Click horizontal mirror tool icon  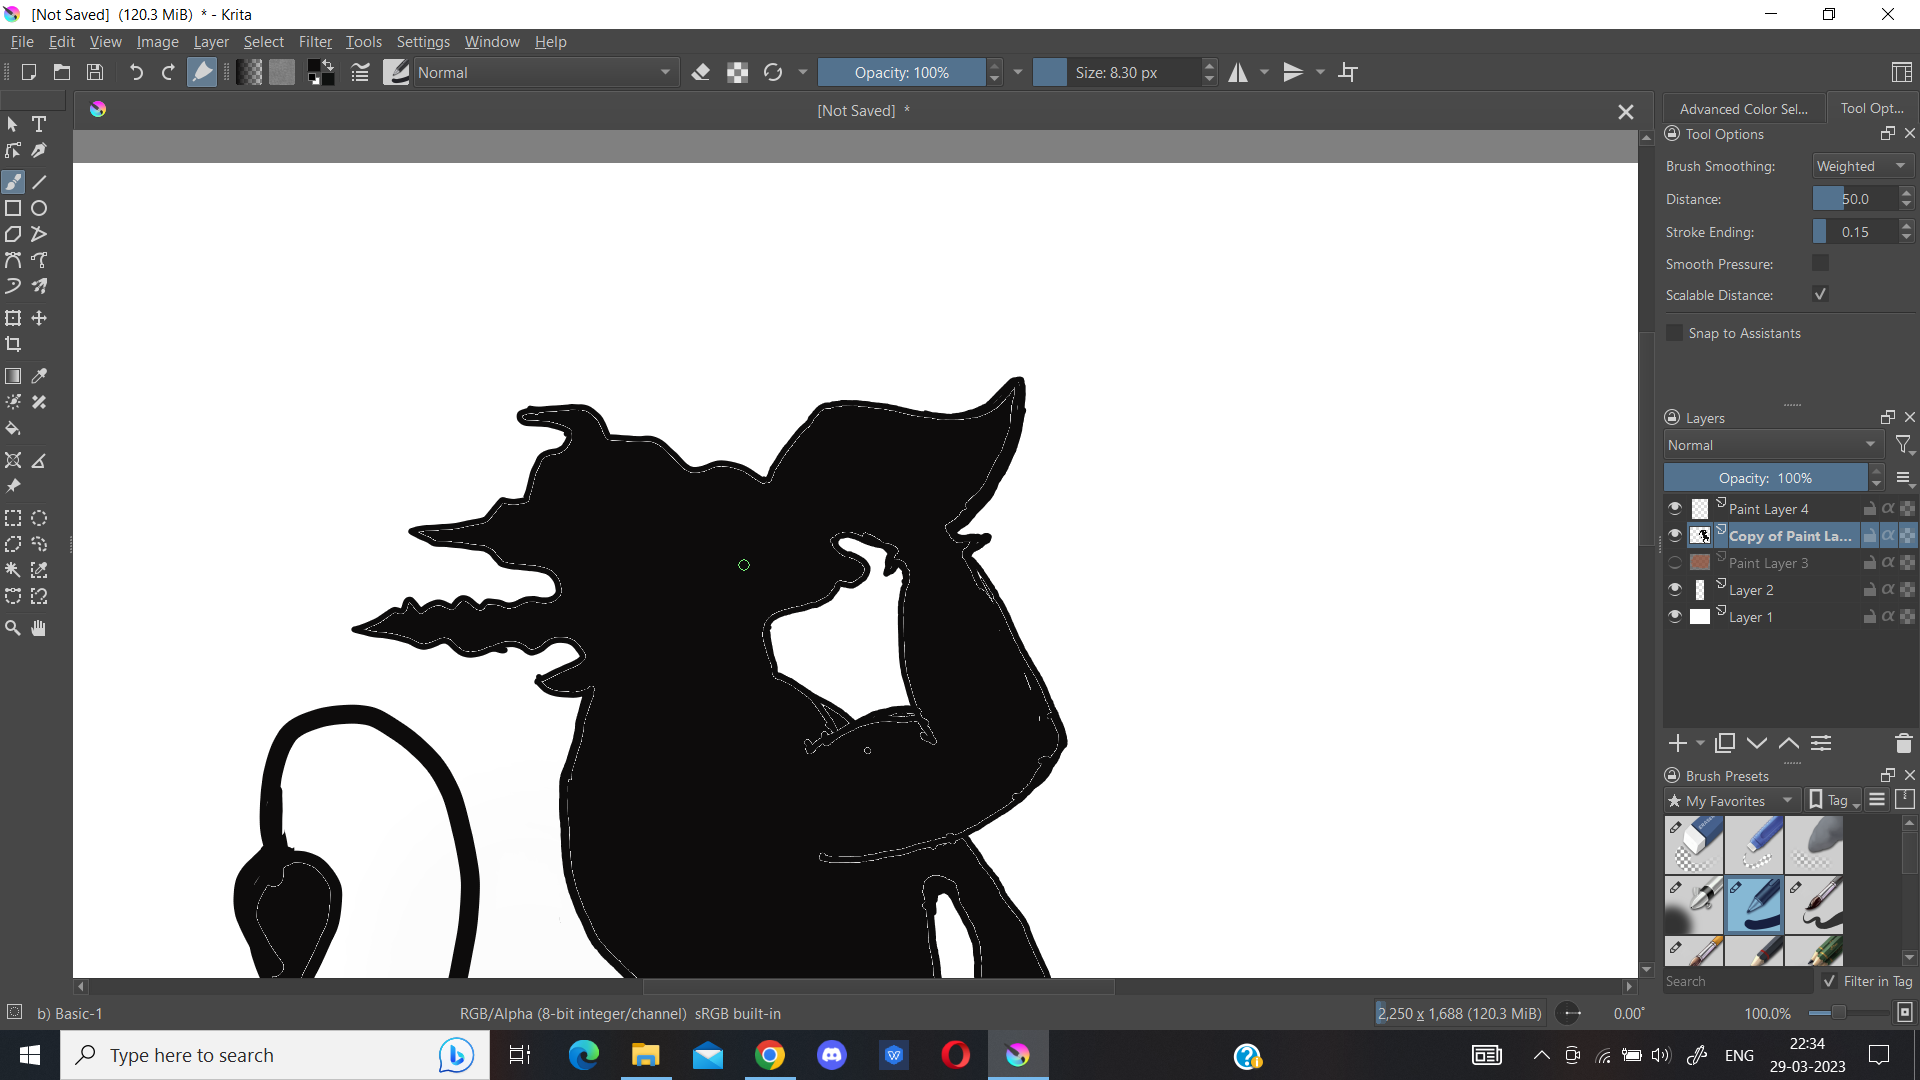[1238, 72]
